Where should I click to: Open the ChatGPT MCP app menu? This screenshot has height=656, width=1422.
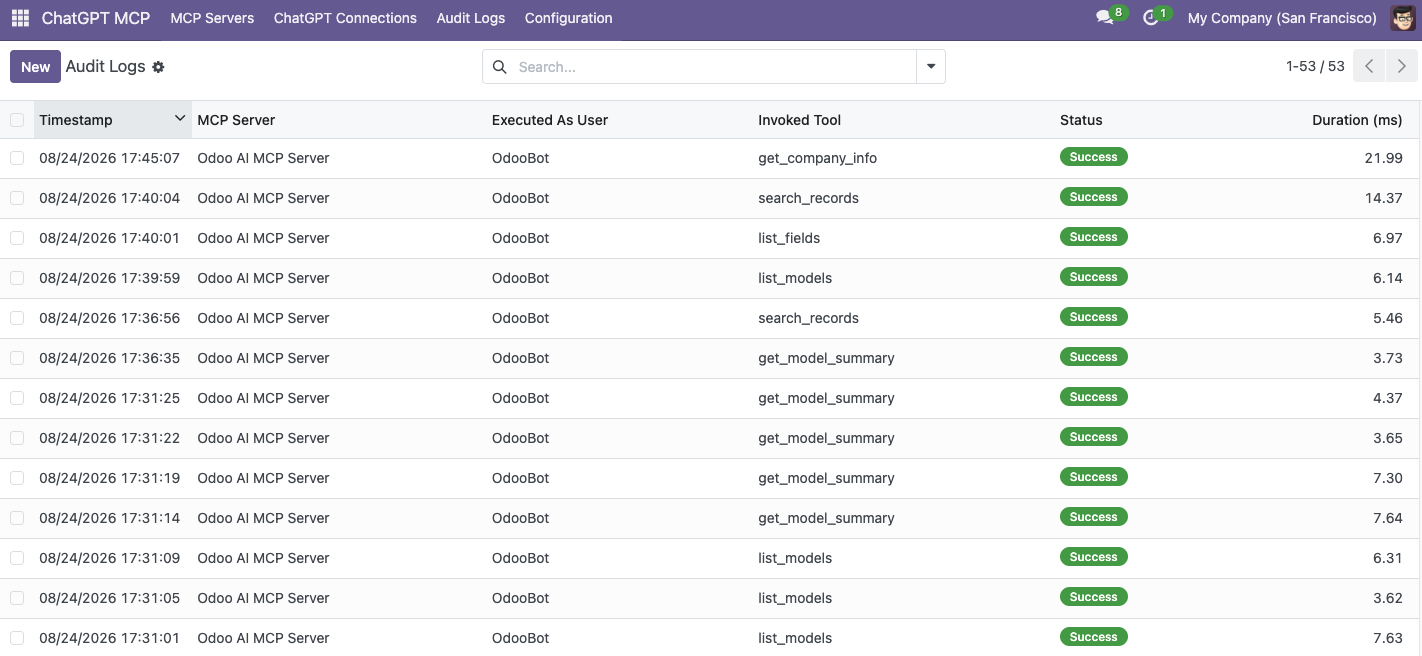pyautogui.click(x=96, y=18)
